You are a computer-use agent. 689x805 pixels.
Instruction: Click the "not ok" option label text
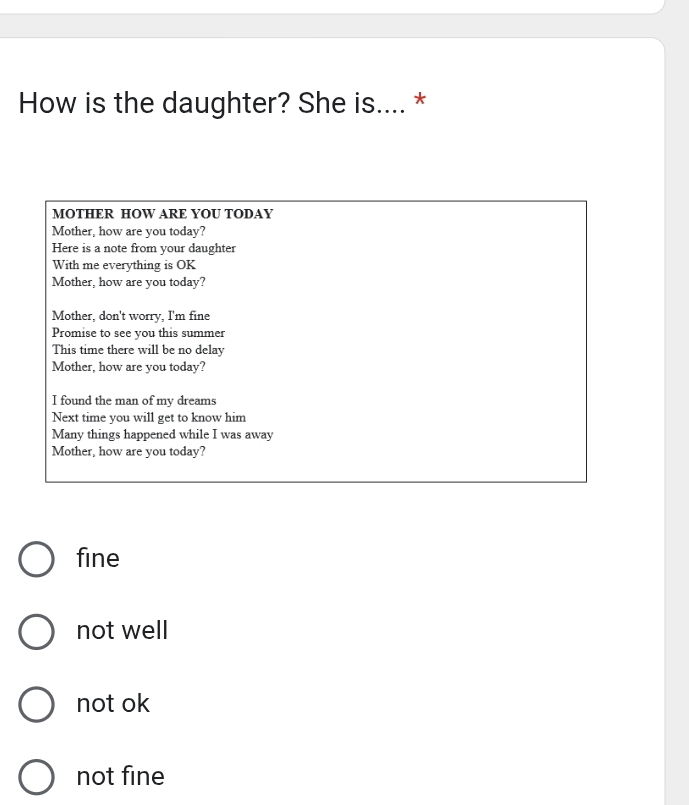(113, 703)
